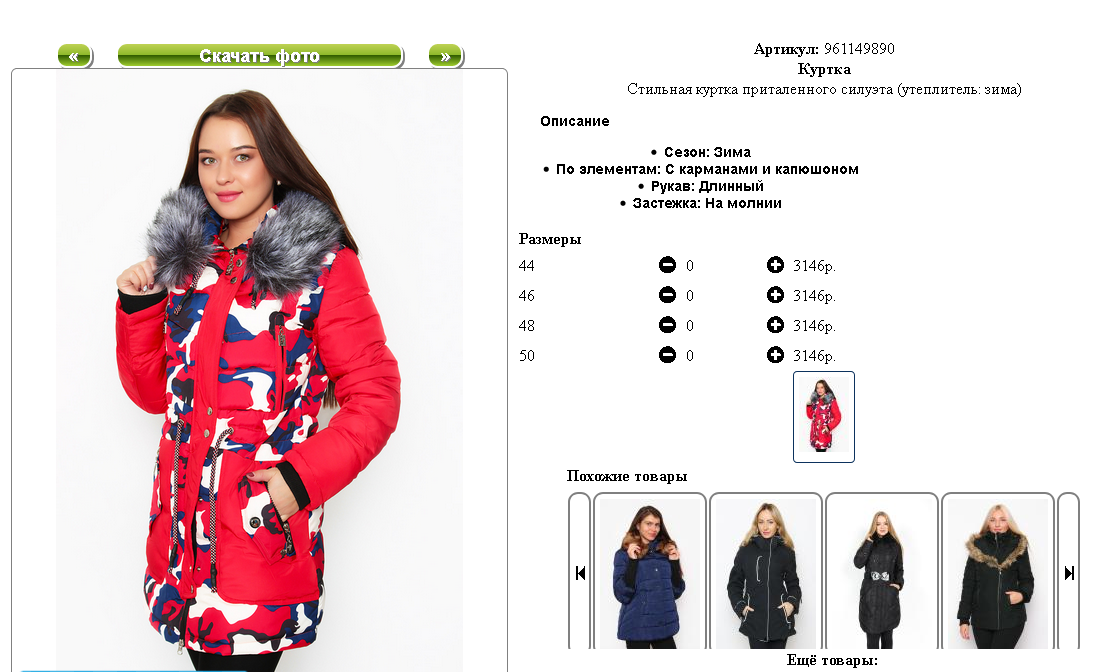Click the main product photo of red jacket
1101x672 pixels.
pos(259,371)
